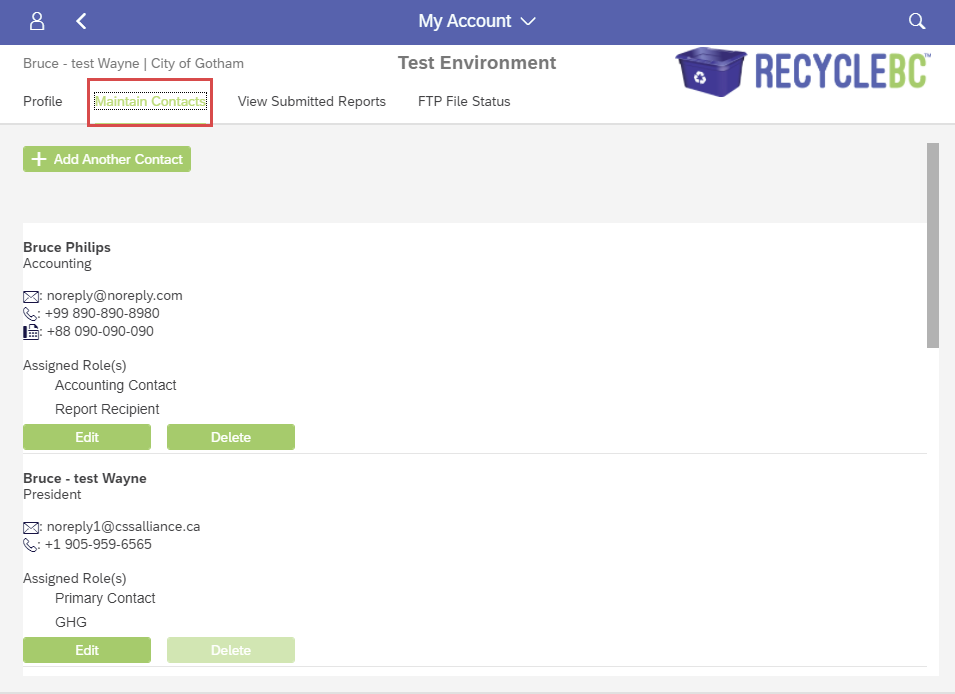Edit the Bruce Philips contact
This screenshot has height=694, width=955.
point(87,437)
